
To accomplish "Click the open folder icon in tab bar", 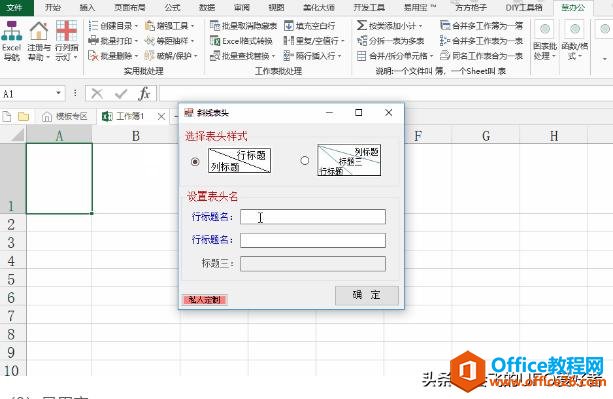I will pyautogui.click(x=23, y=116).
